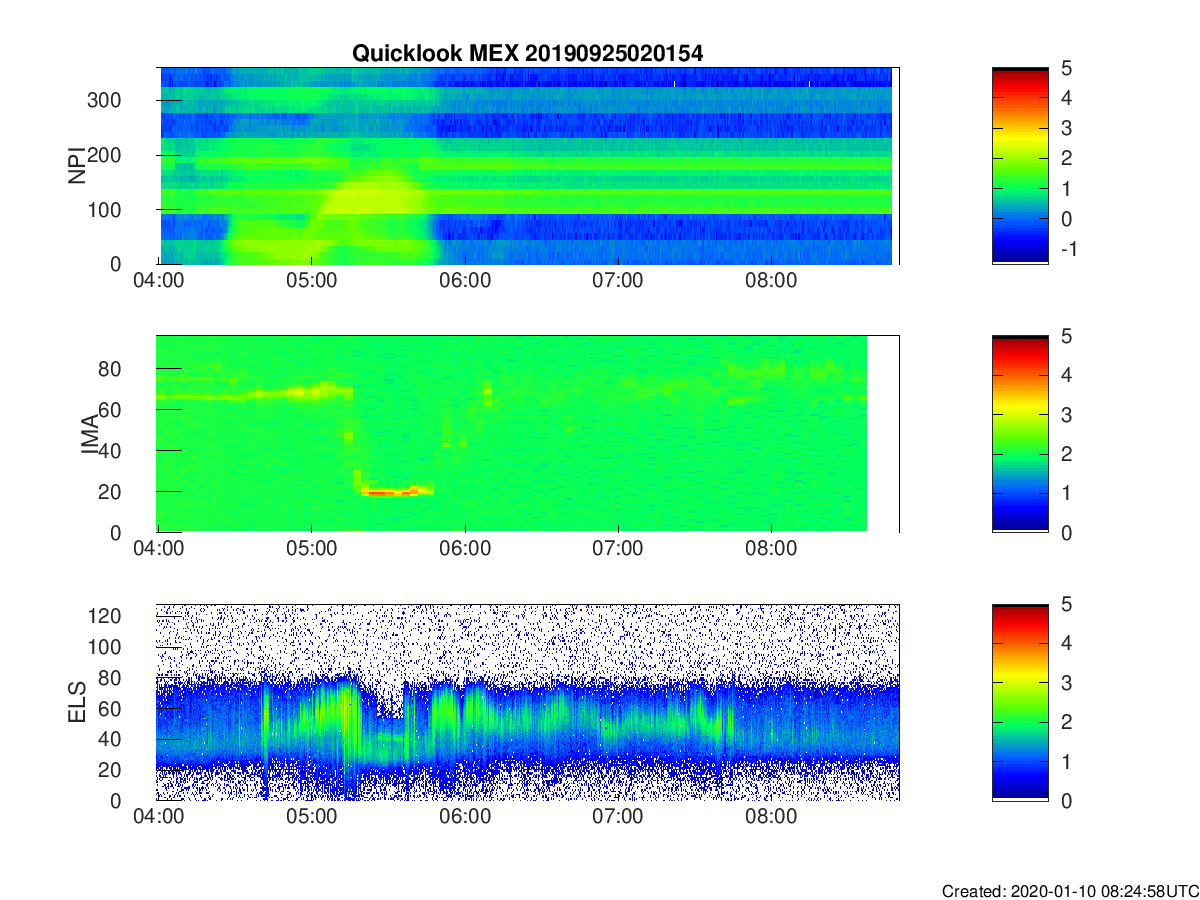Click the "3" label on NPI colorbar

tap(1066, 129)
